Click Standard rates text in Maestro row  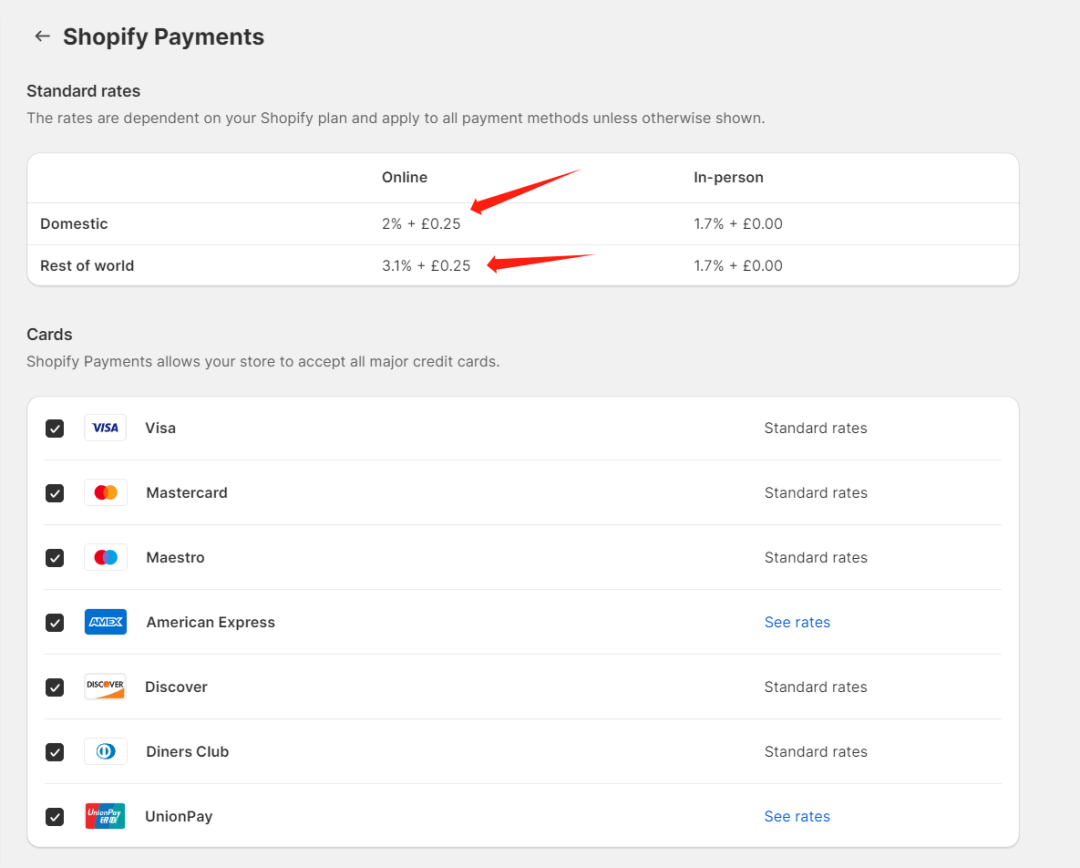click(816, 557)
